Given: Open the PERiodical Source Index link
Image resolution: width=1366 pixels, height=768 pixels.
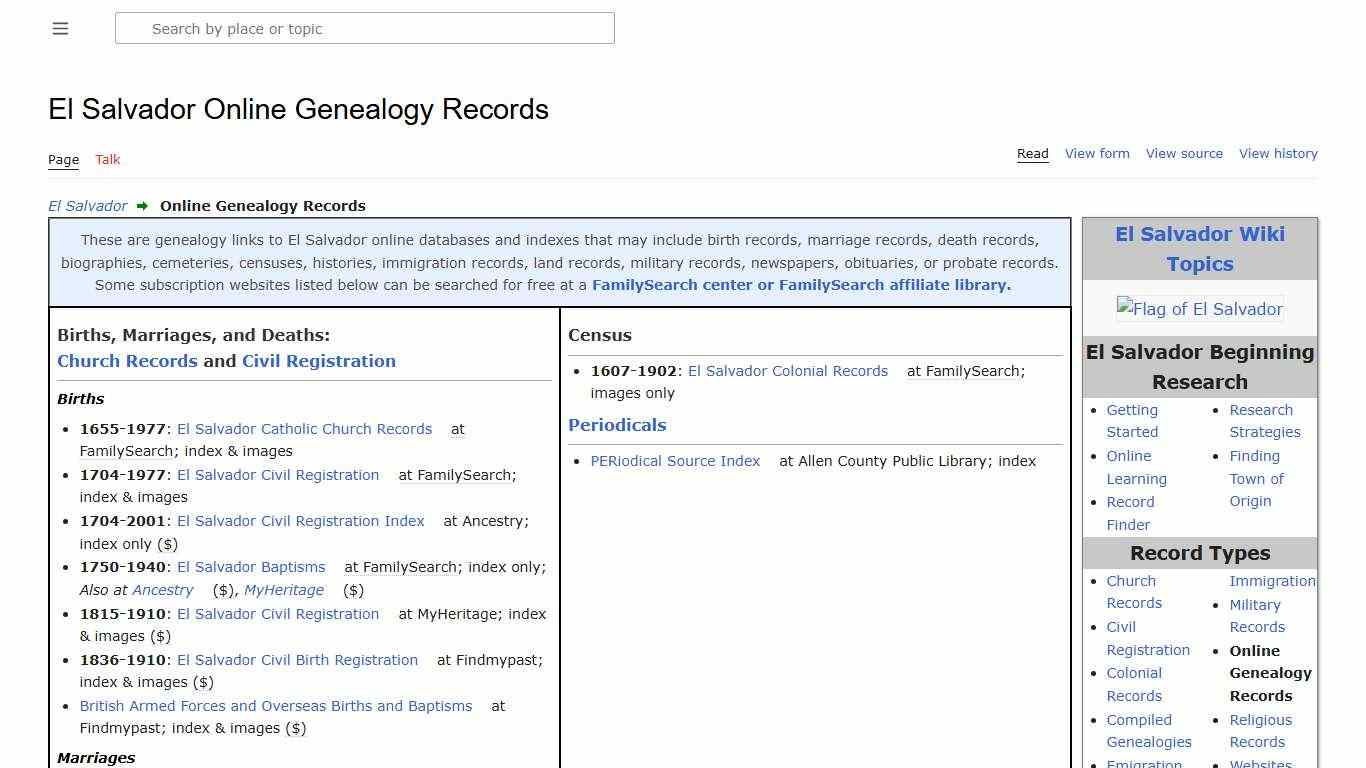Looking at the screenshot, I should pos(675,461).
